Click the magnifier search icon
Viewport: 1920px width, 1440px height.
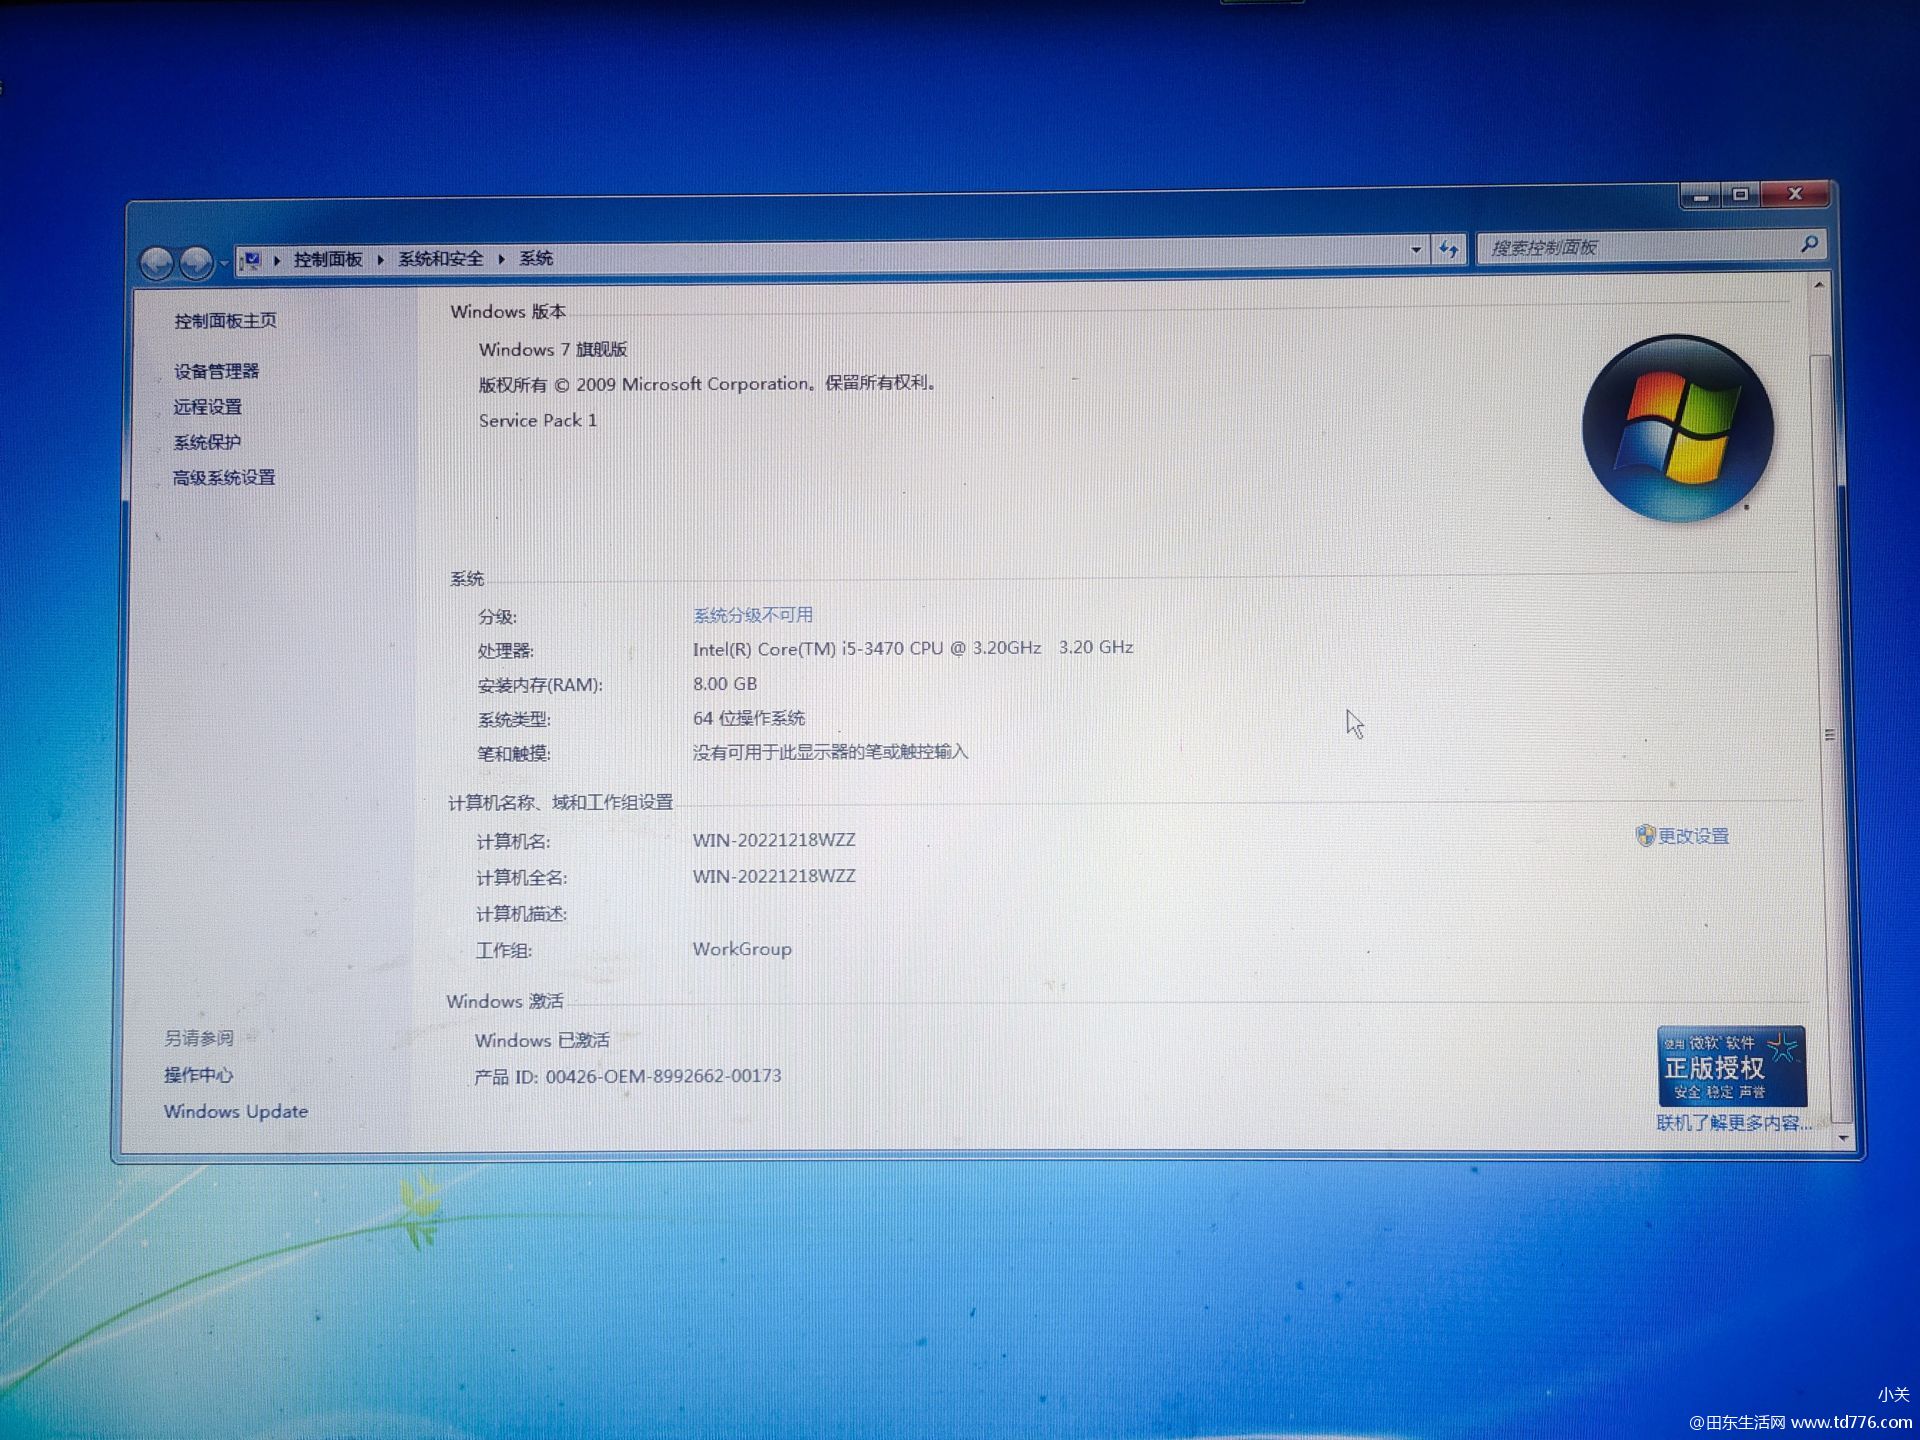(x=1809, y=243)
